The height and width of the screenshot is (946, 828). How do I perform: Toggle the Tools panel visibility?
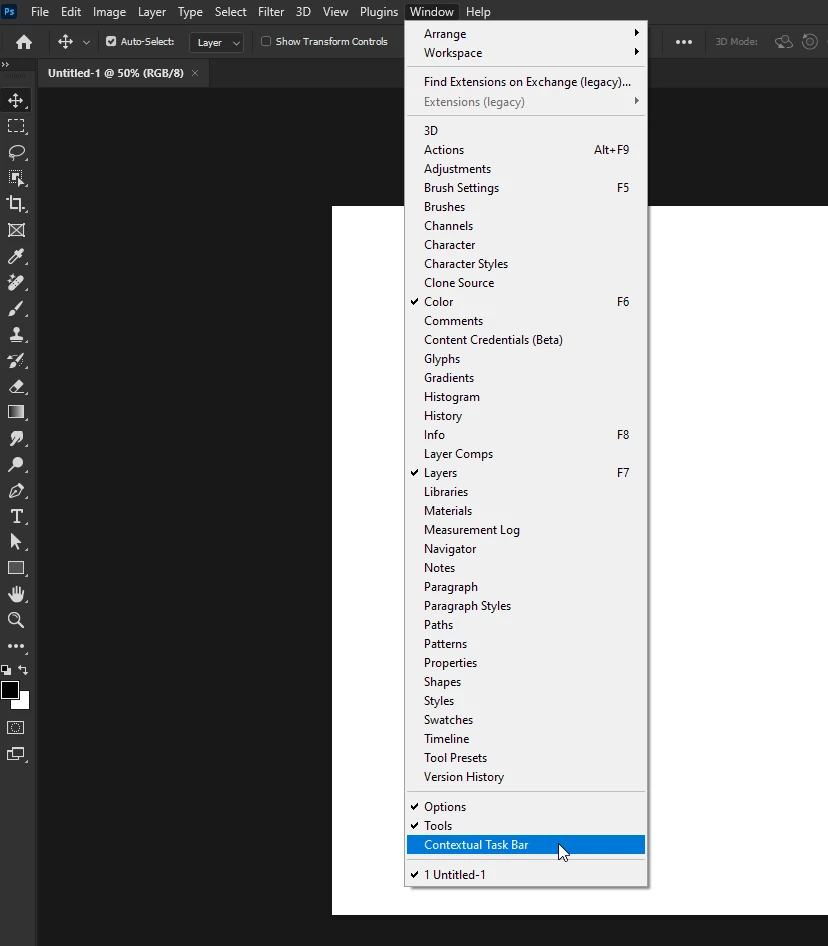click(x=526, y=825)
